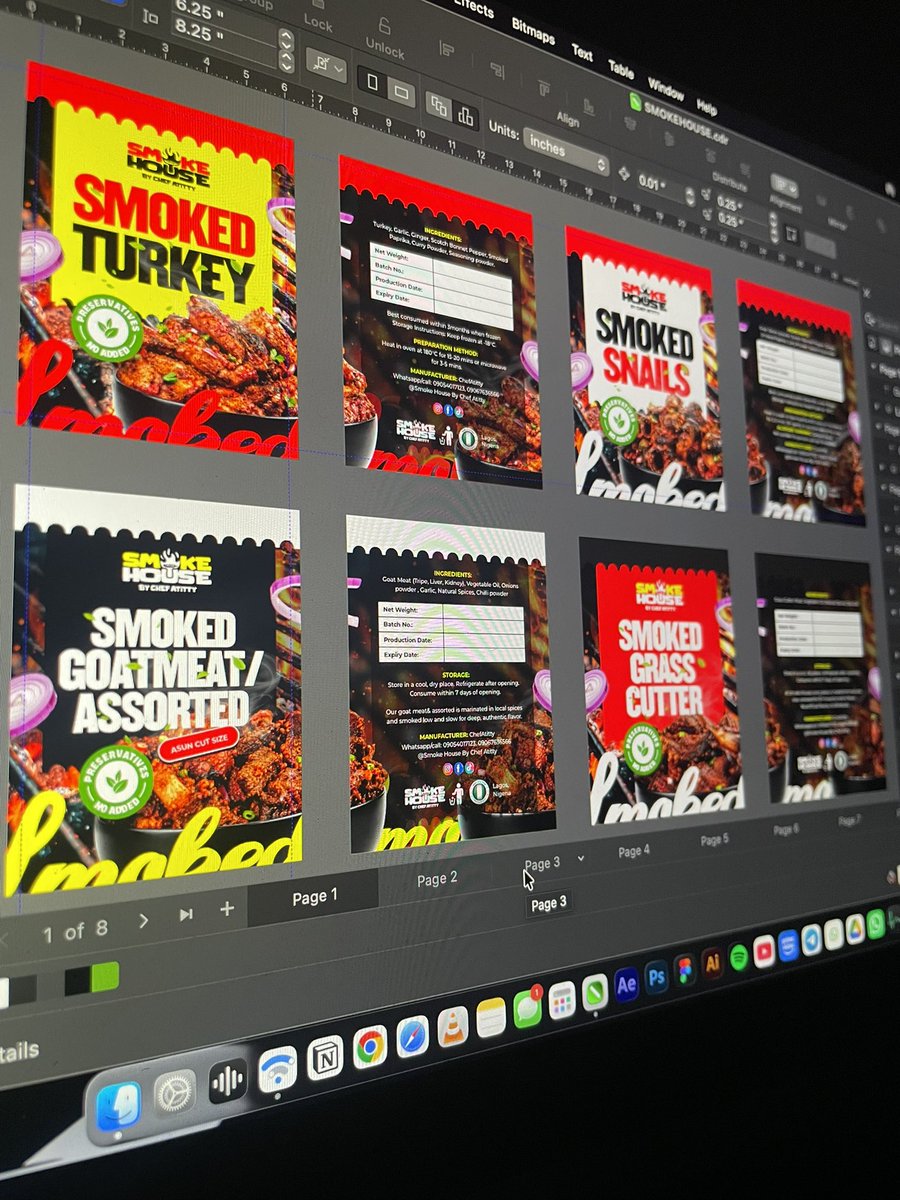Jump to the last page arrow

tap(186, 914)
